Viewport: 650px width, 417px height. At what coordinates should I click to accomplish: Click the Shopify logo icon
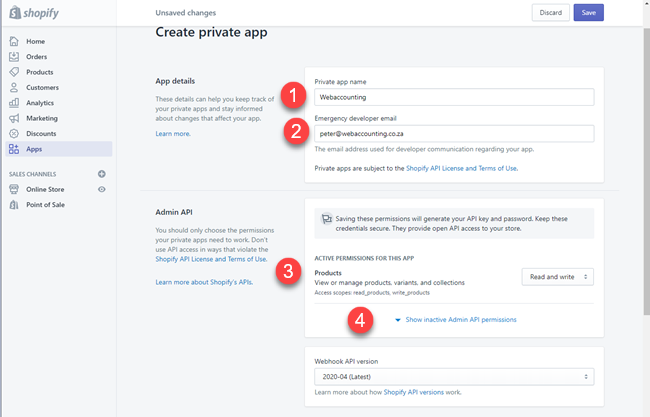pos(15,13)
